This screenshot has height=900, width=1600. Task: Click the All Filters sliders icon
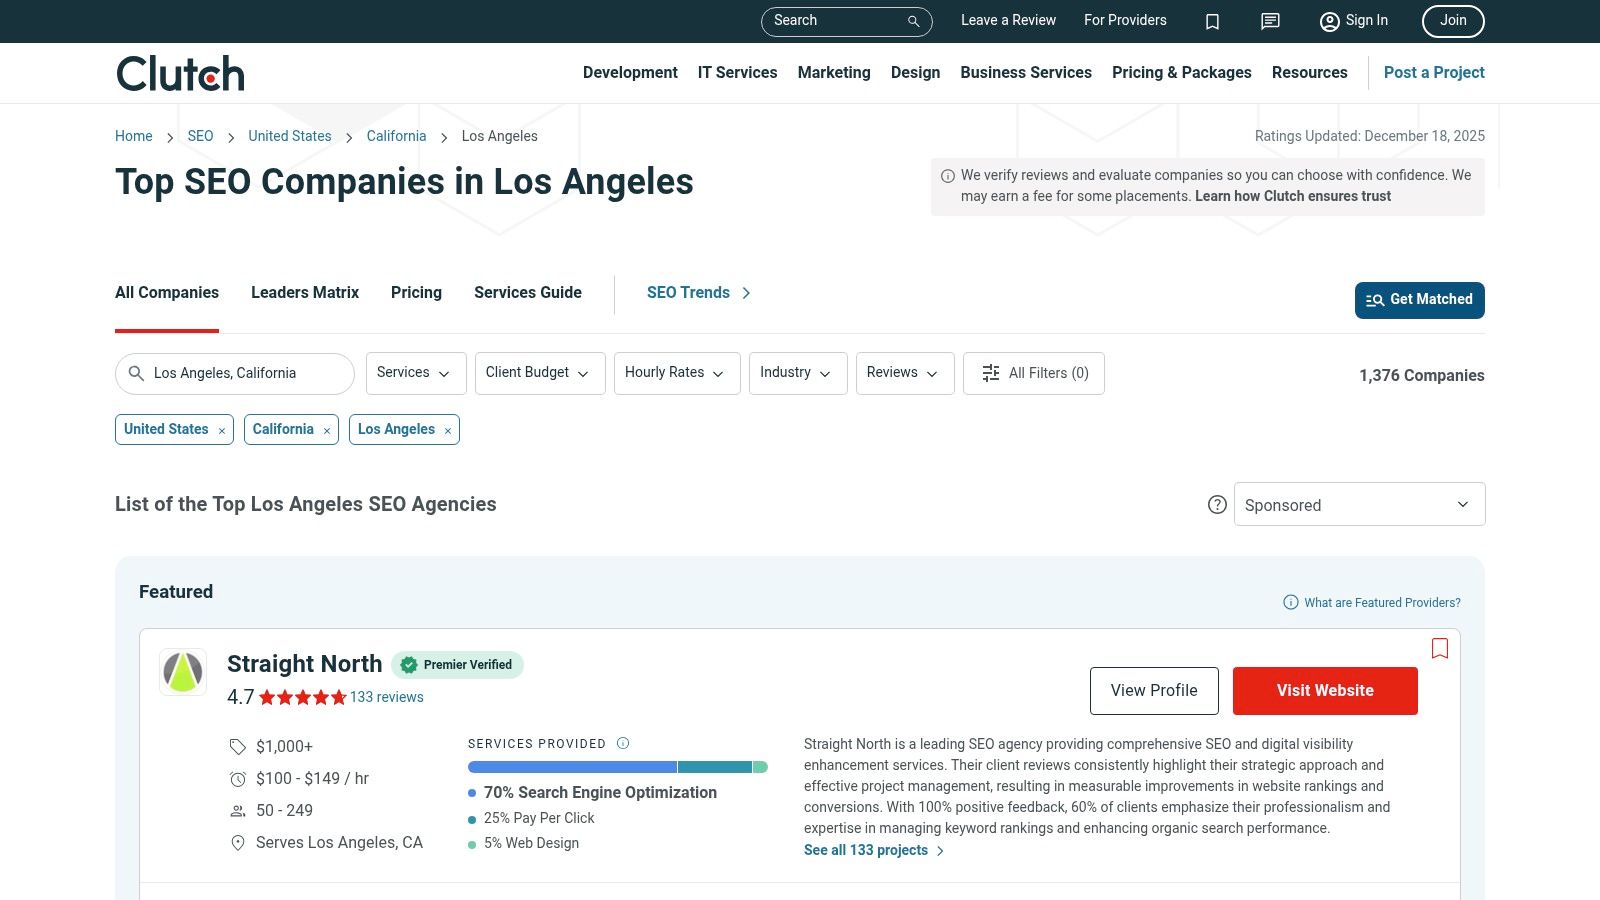point(990,373)
